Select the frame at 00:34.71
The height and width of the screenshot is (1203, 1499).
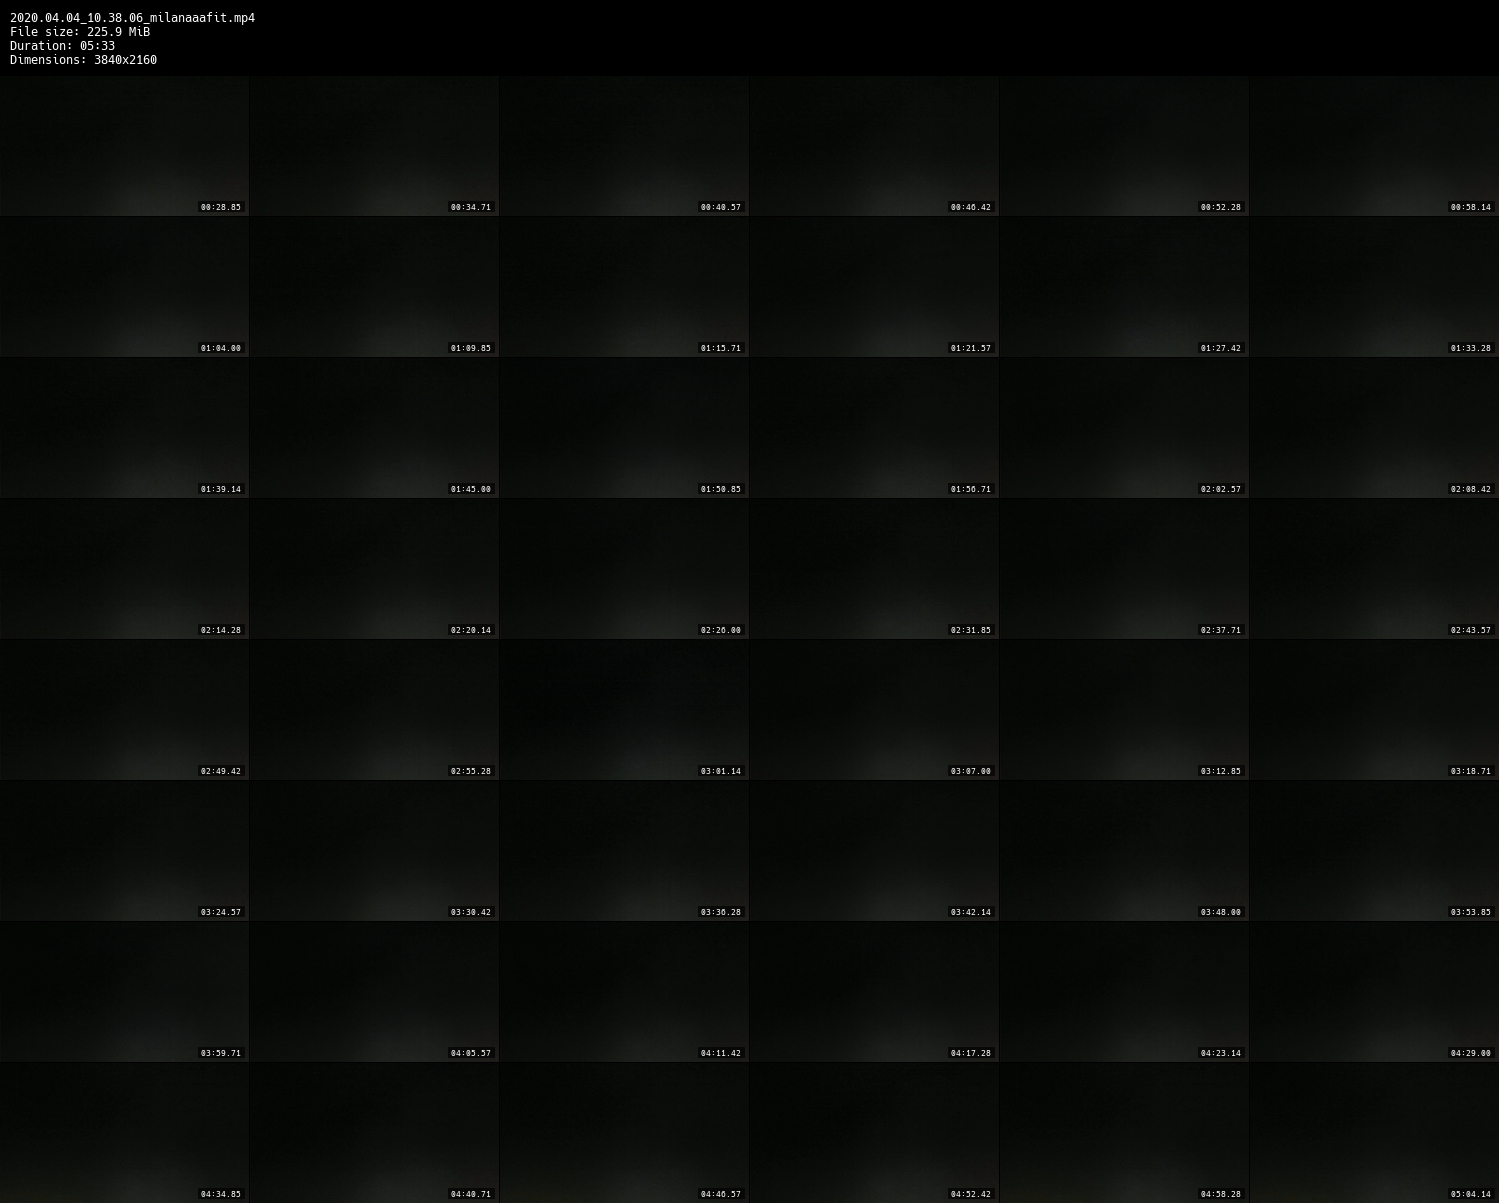click(374, 146)
